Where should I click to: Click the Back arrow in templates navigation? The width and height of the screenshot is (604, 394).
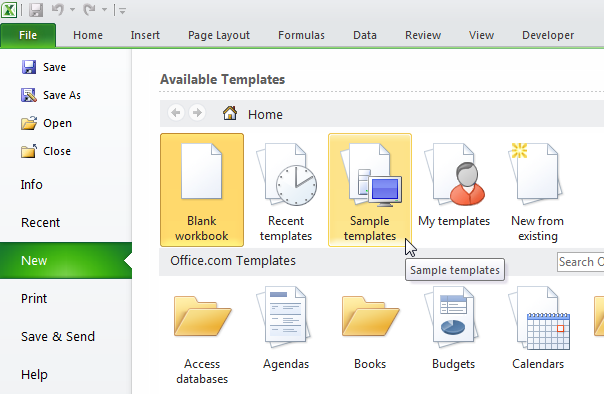176,113
